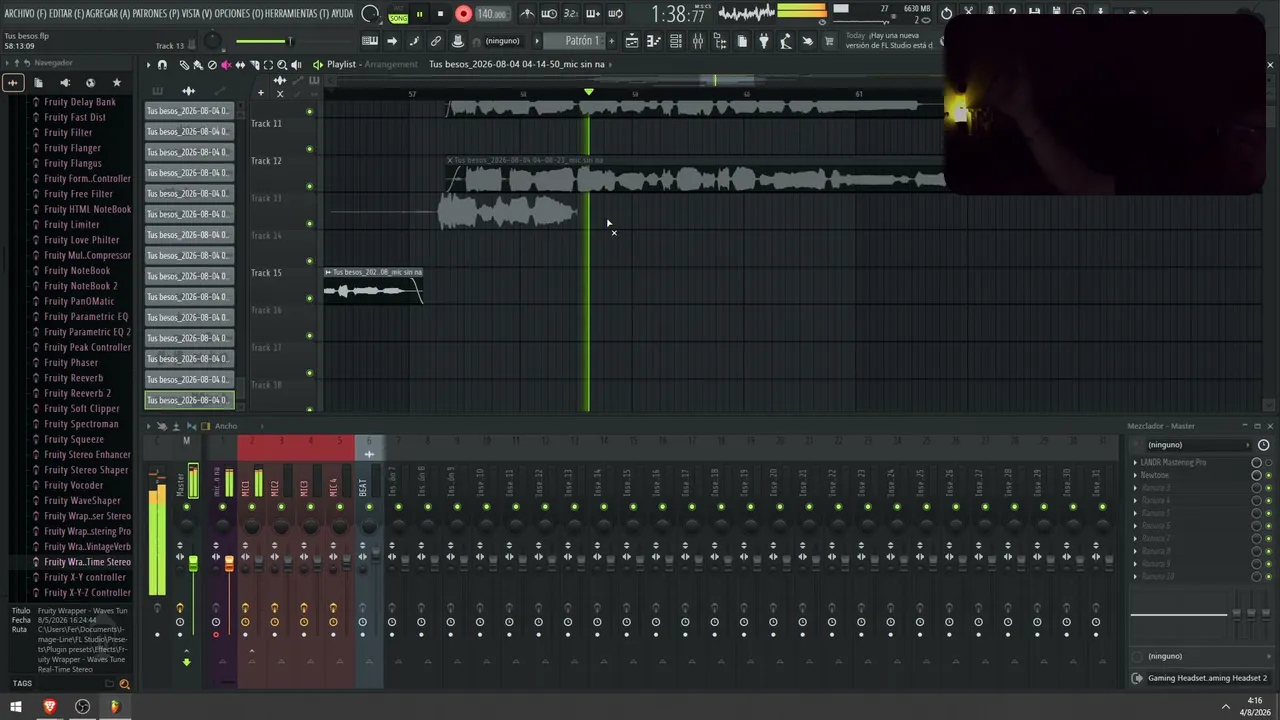Click the red Record button
Viewport: 1280px width, 720px height.
click(463, 14)
